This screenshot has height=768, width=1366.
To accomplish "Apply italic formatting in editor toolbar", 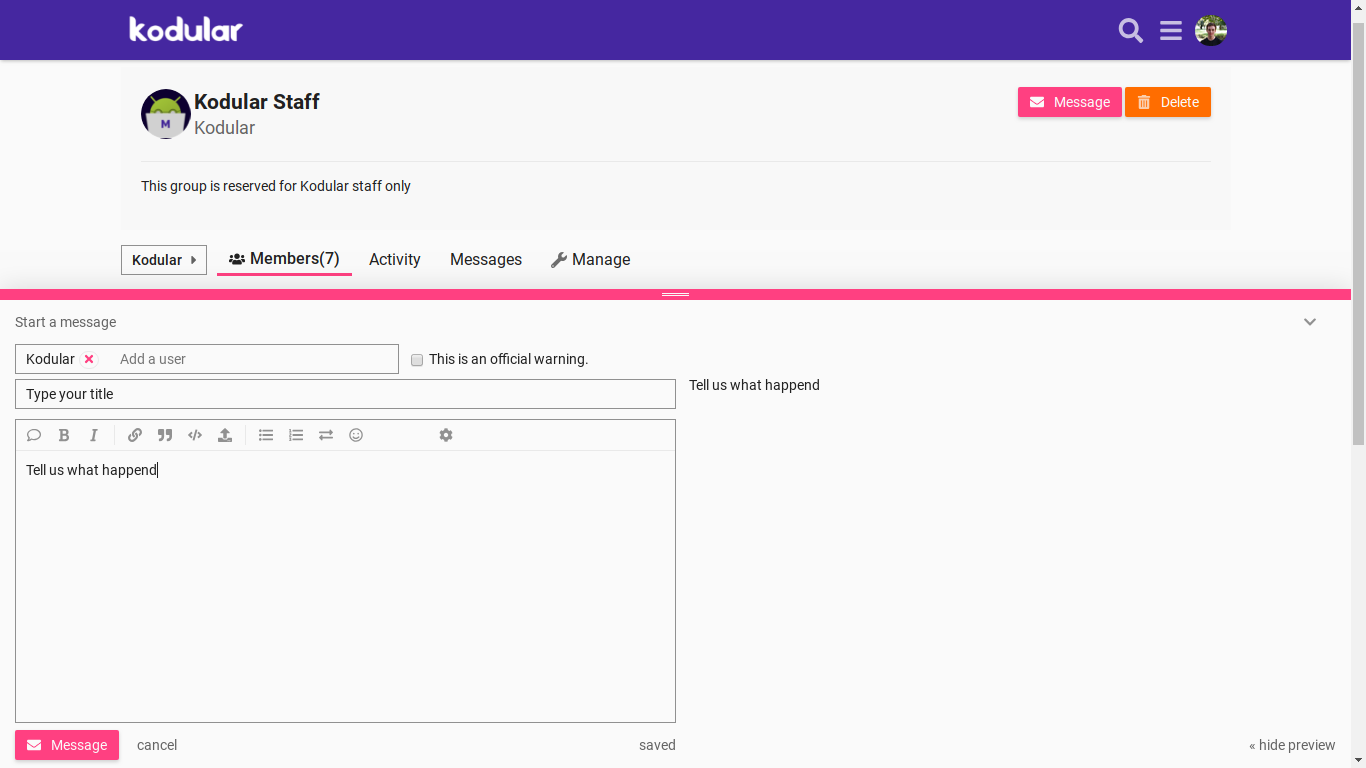I will tap(94, 435).
